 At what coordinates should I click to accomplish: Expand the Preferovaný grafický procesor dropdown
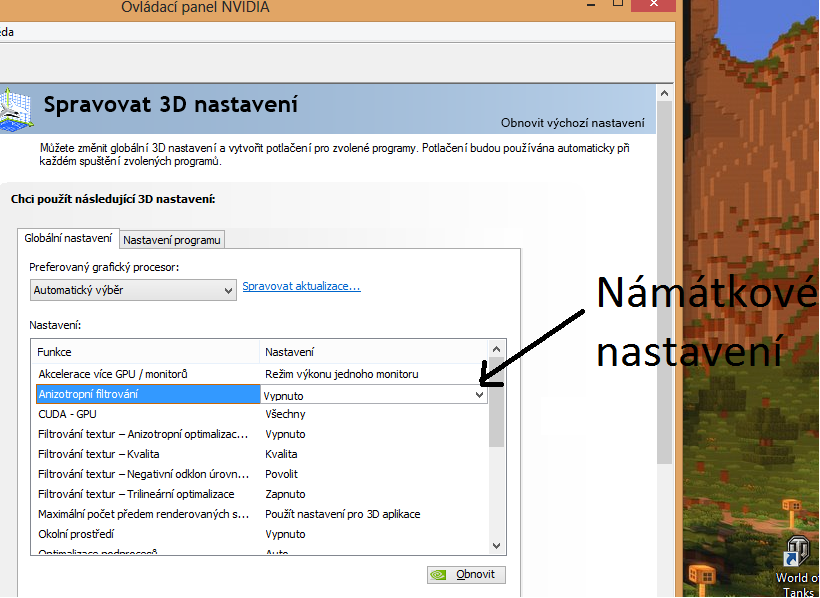point(133,290)
